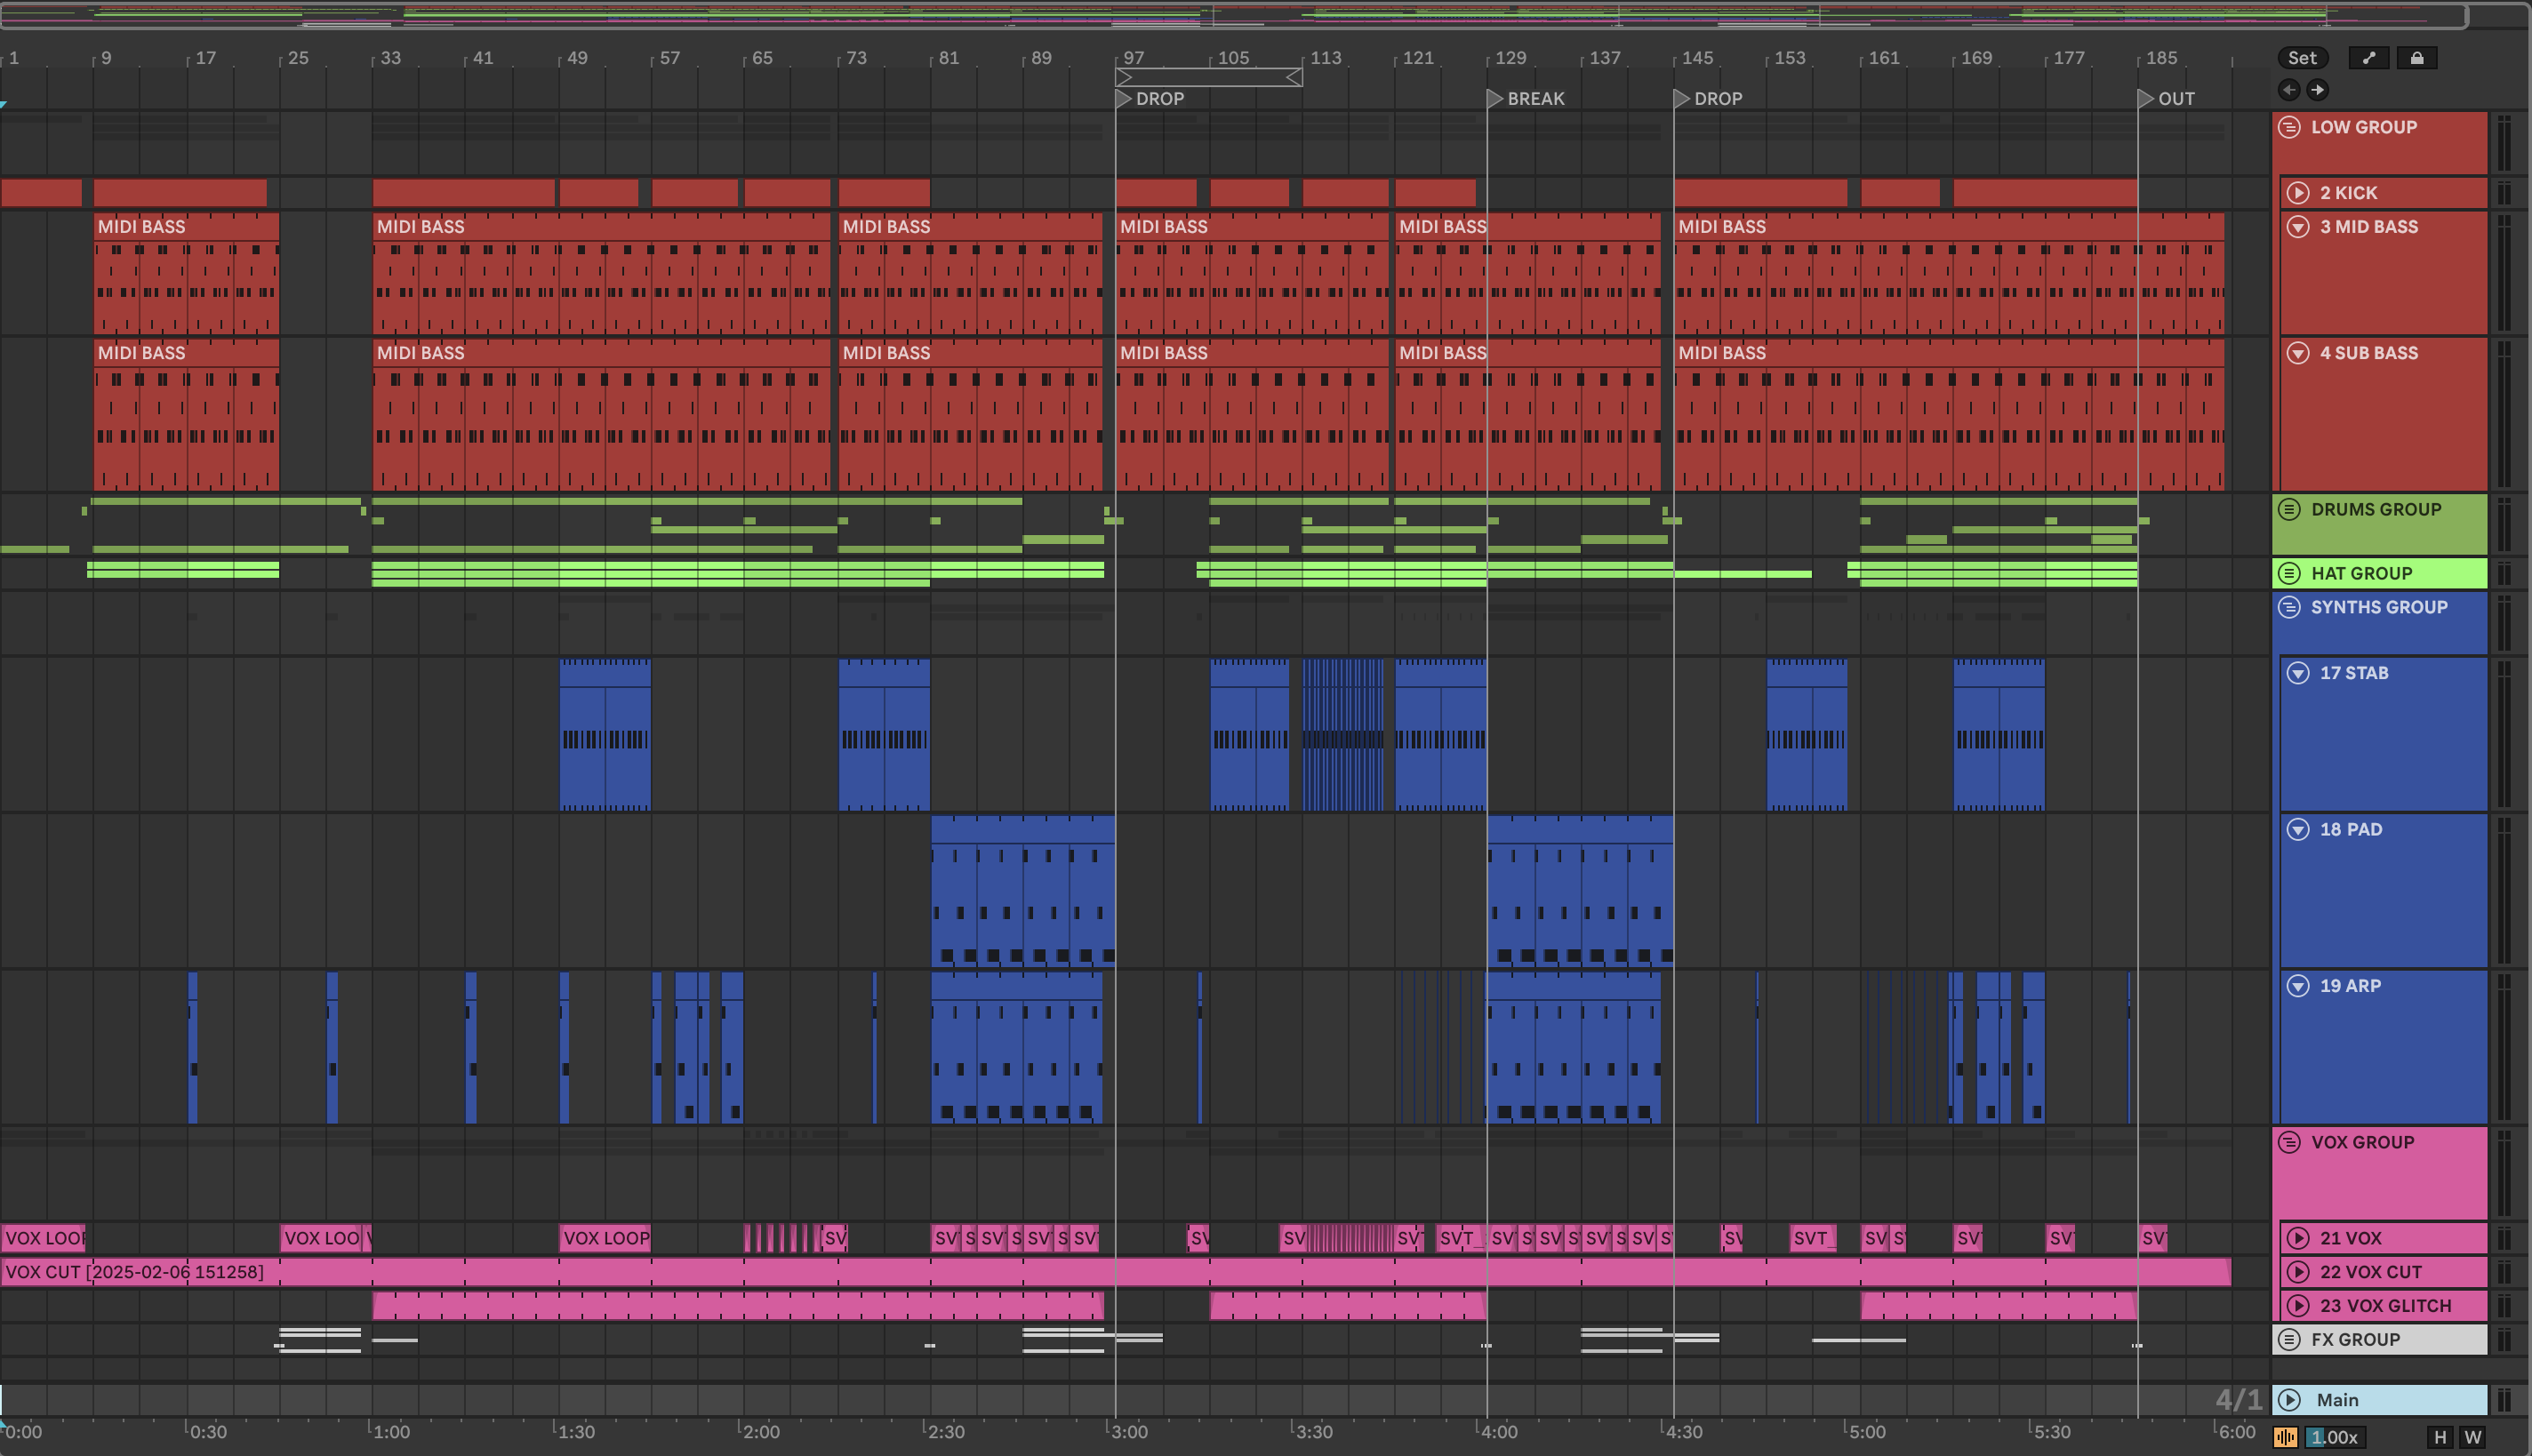
Task: Collapse the 3 MID BASS track
Action: click(2298, 227)
